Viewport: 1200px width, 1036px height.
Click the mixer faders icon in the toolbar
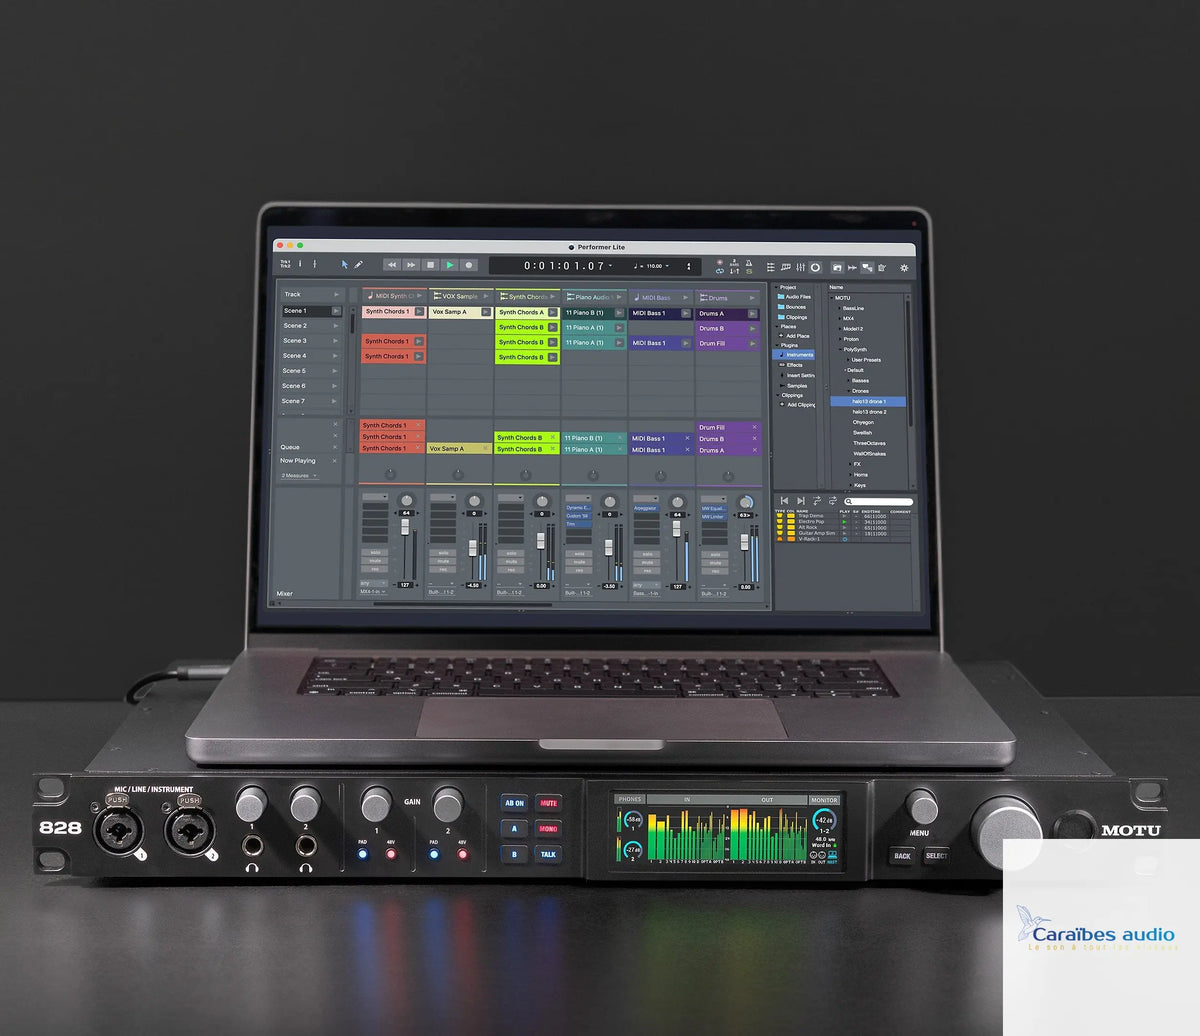pyautogui.click(x=801, y=267)
